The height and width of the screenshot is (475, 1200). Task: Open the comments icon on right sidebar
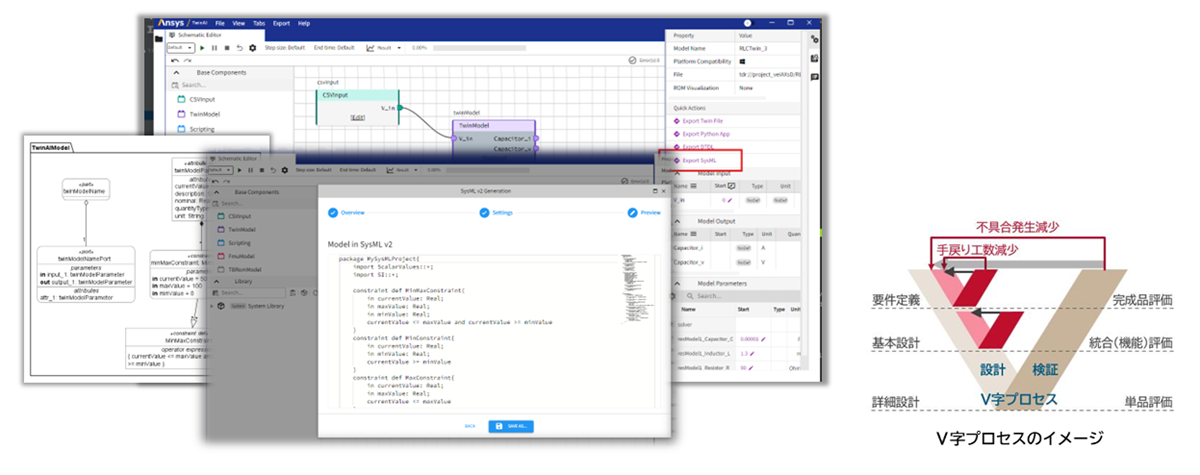pos(814,76)
